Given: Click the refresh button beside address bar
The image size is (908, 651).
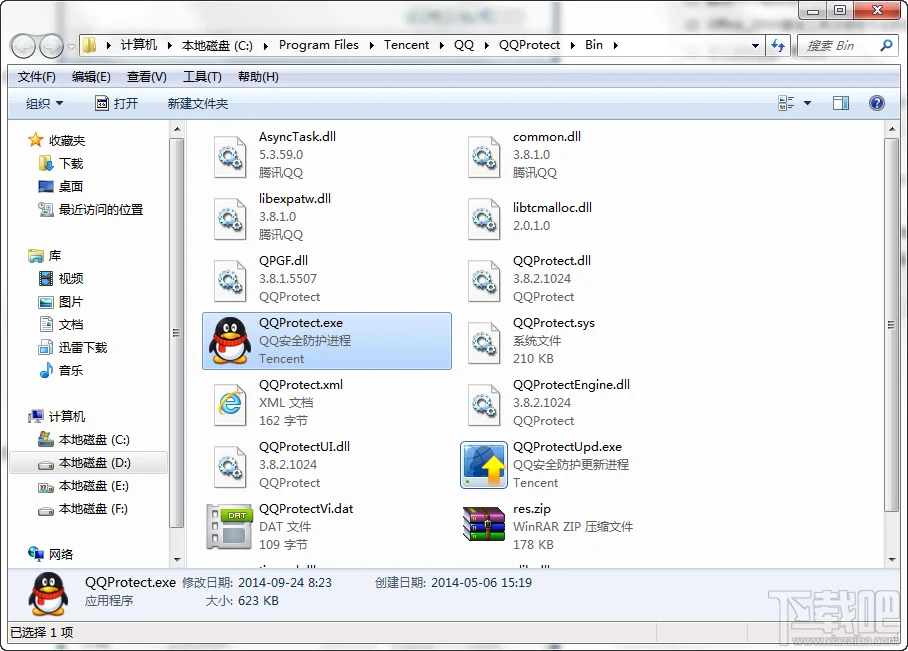Looking at the screenshot, I should pos(779,45).
